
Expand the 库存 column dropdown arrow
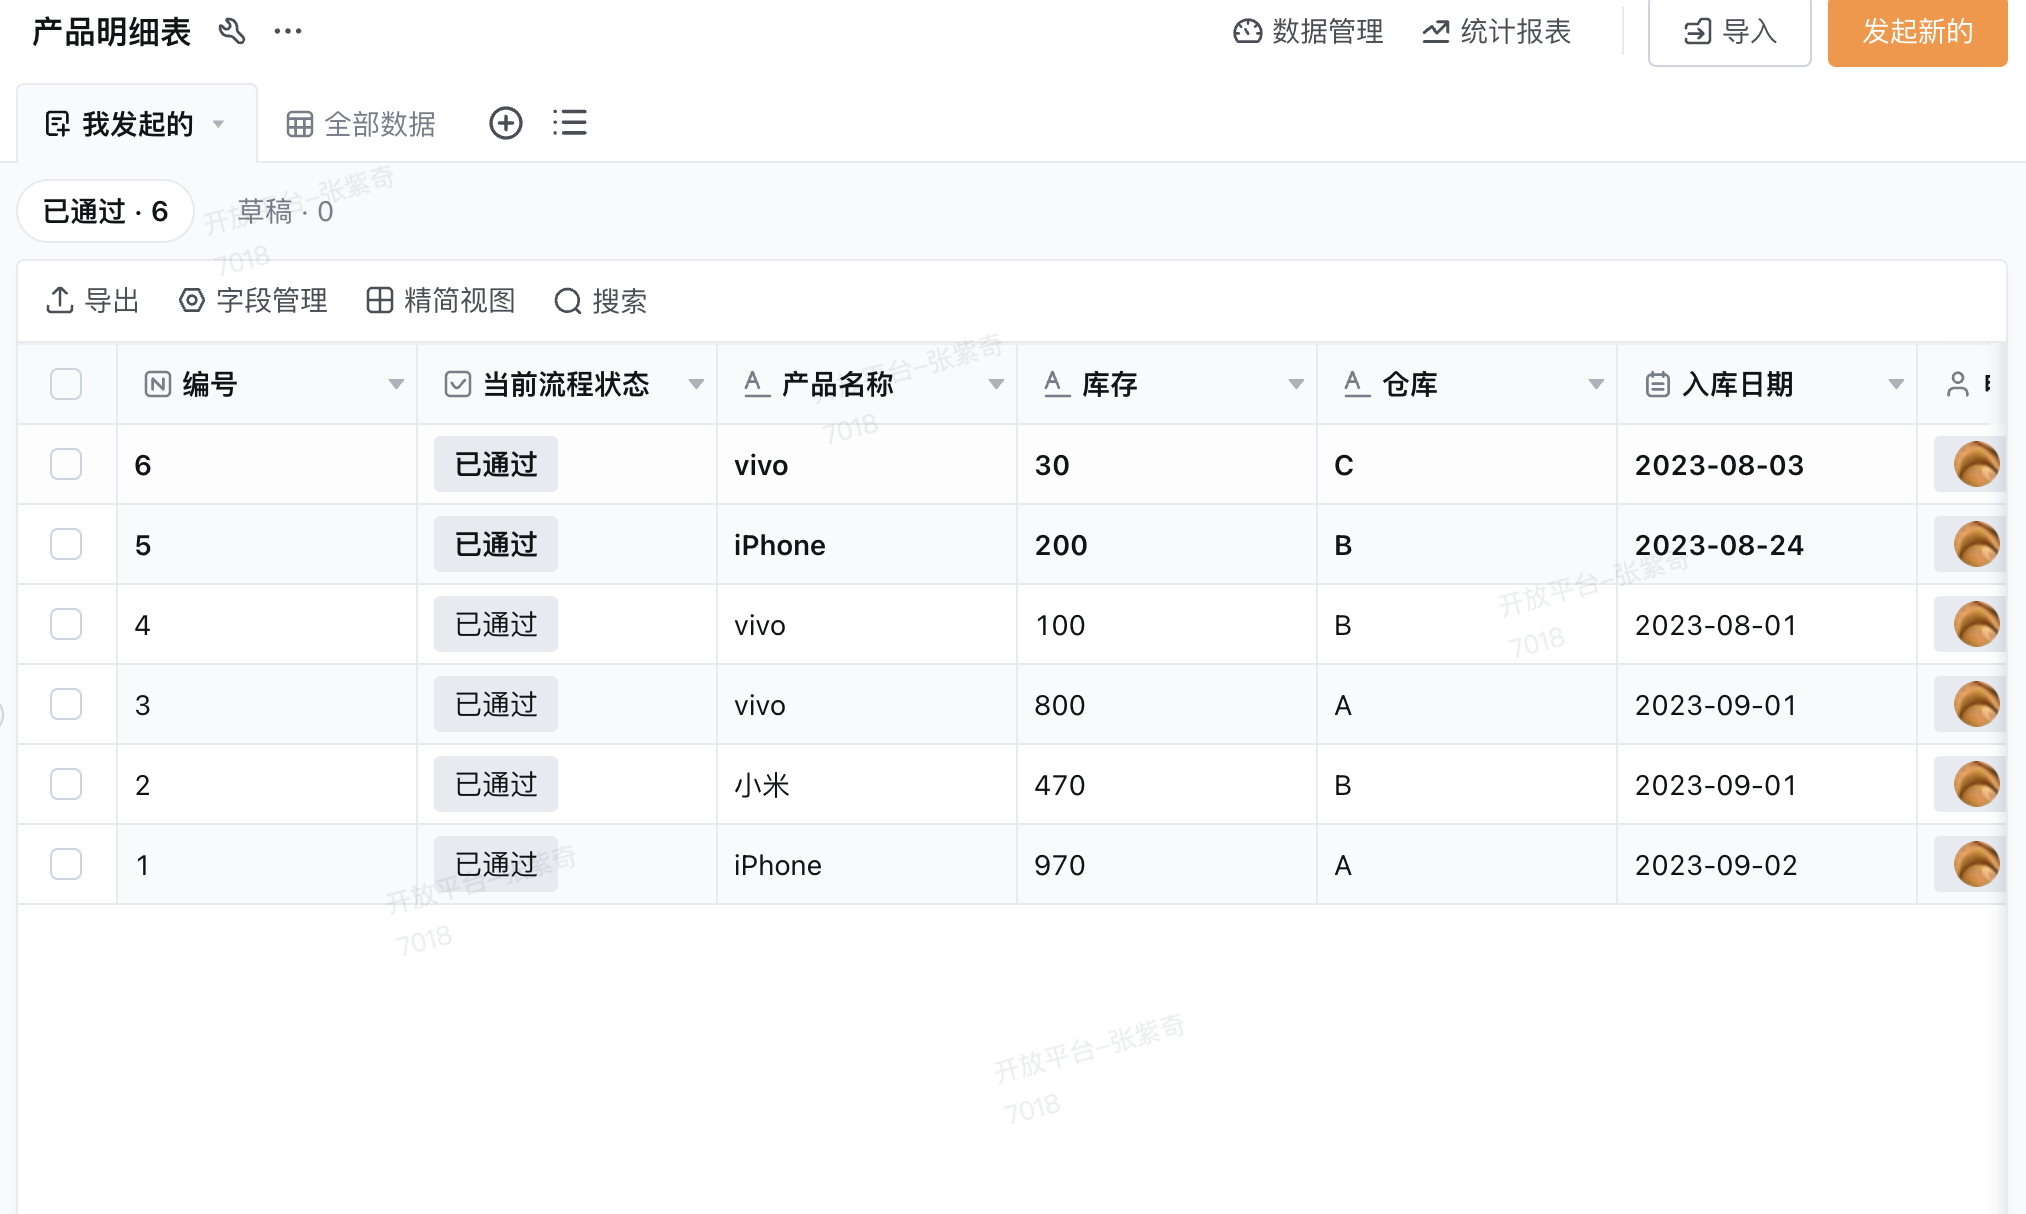point(1296,384)
